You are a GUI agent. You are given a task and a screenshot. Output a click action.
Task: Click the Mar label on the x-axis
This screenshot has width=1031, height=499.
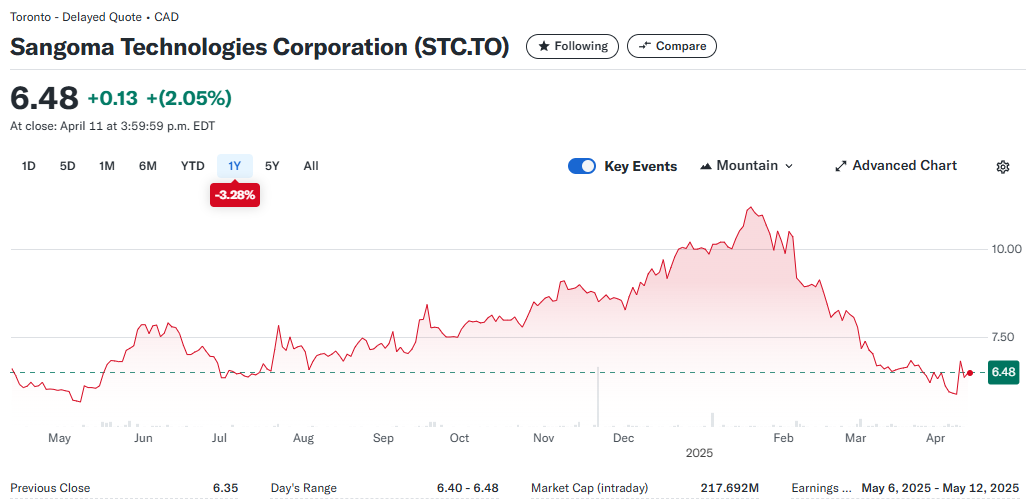[855, 438]
